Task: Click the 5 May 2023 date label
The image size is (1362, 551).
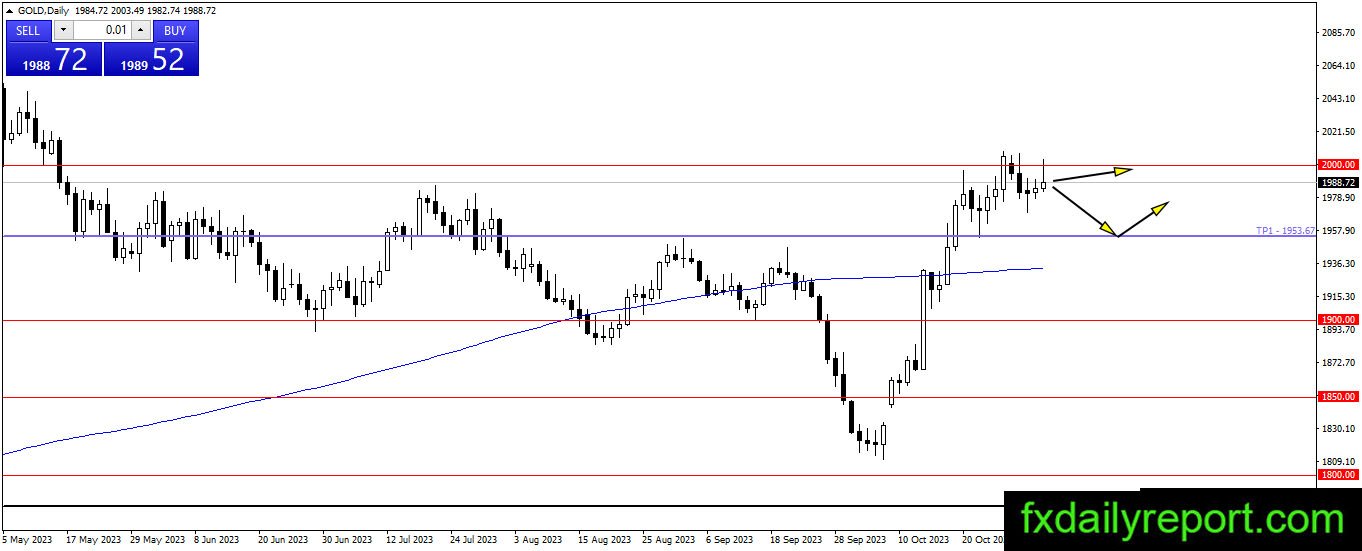Action: pos(29,540)
